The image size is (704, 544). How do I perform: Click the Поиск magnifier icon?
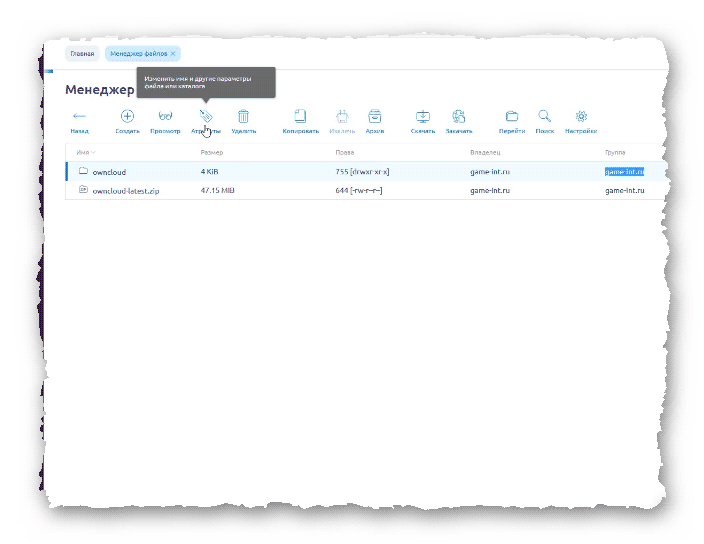(x=545, y=116)
